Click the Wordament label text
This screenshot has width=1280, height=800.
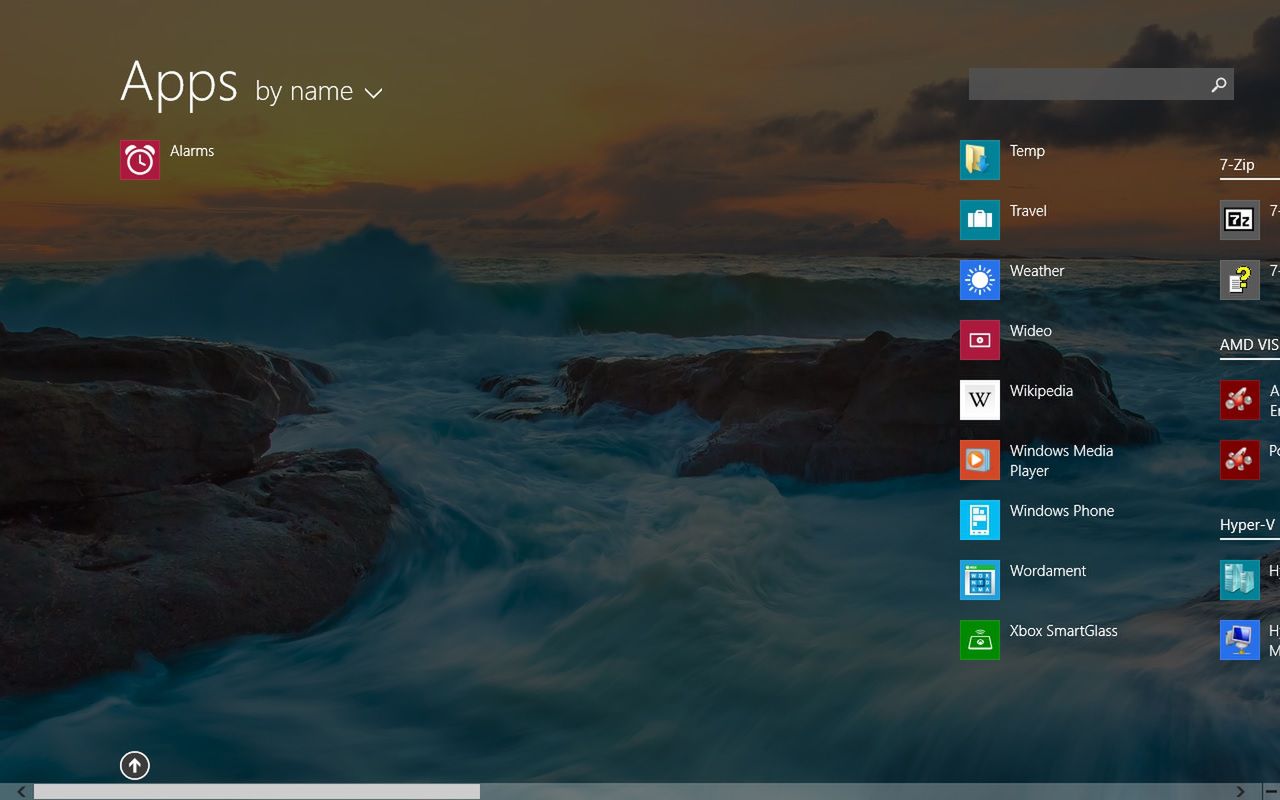1048,571
